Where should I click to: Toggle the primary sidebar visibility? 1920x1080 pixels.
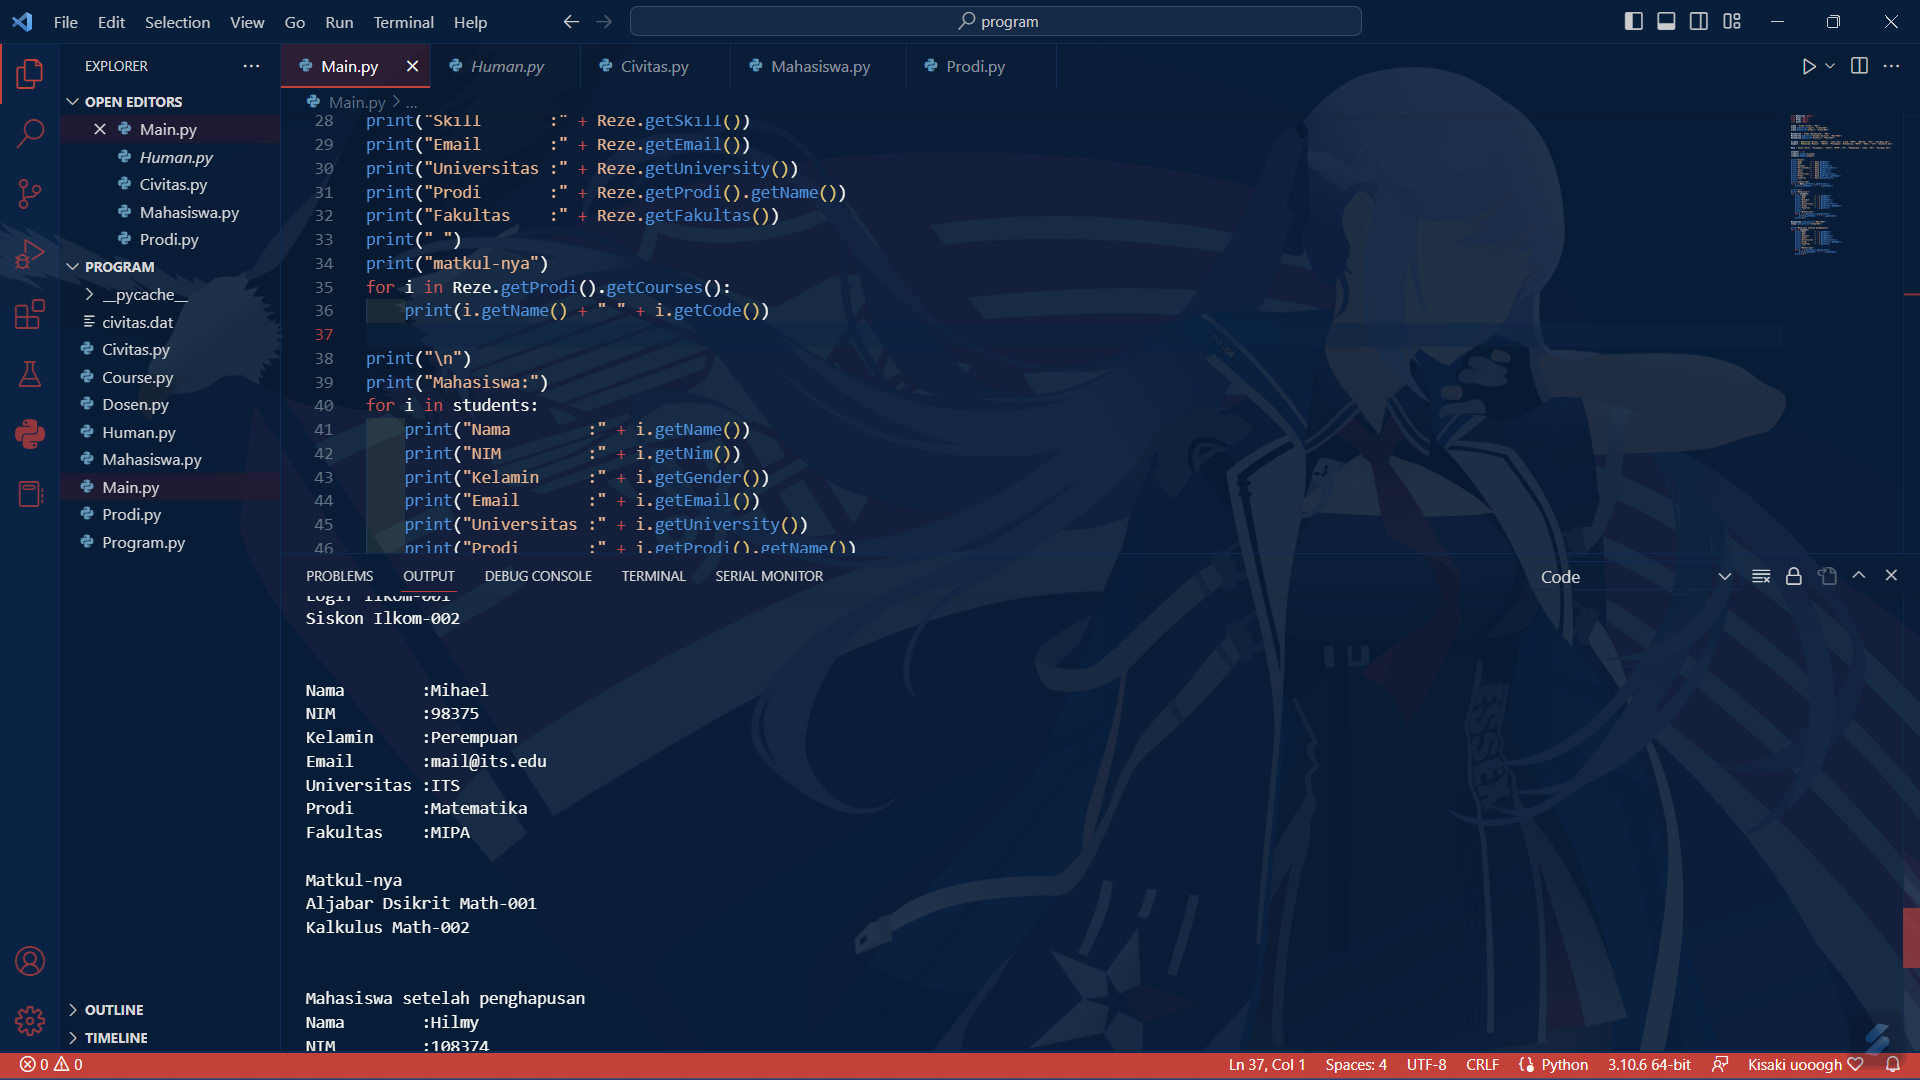tap(1633, 20)
